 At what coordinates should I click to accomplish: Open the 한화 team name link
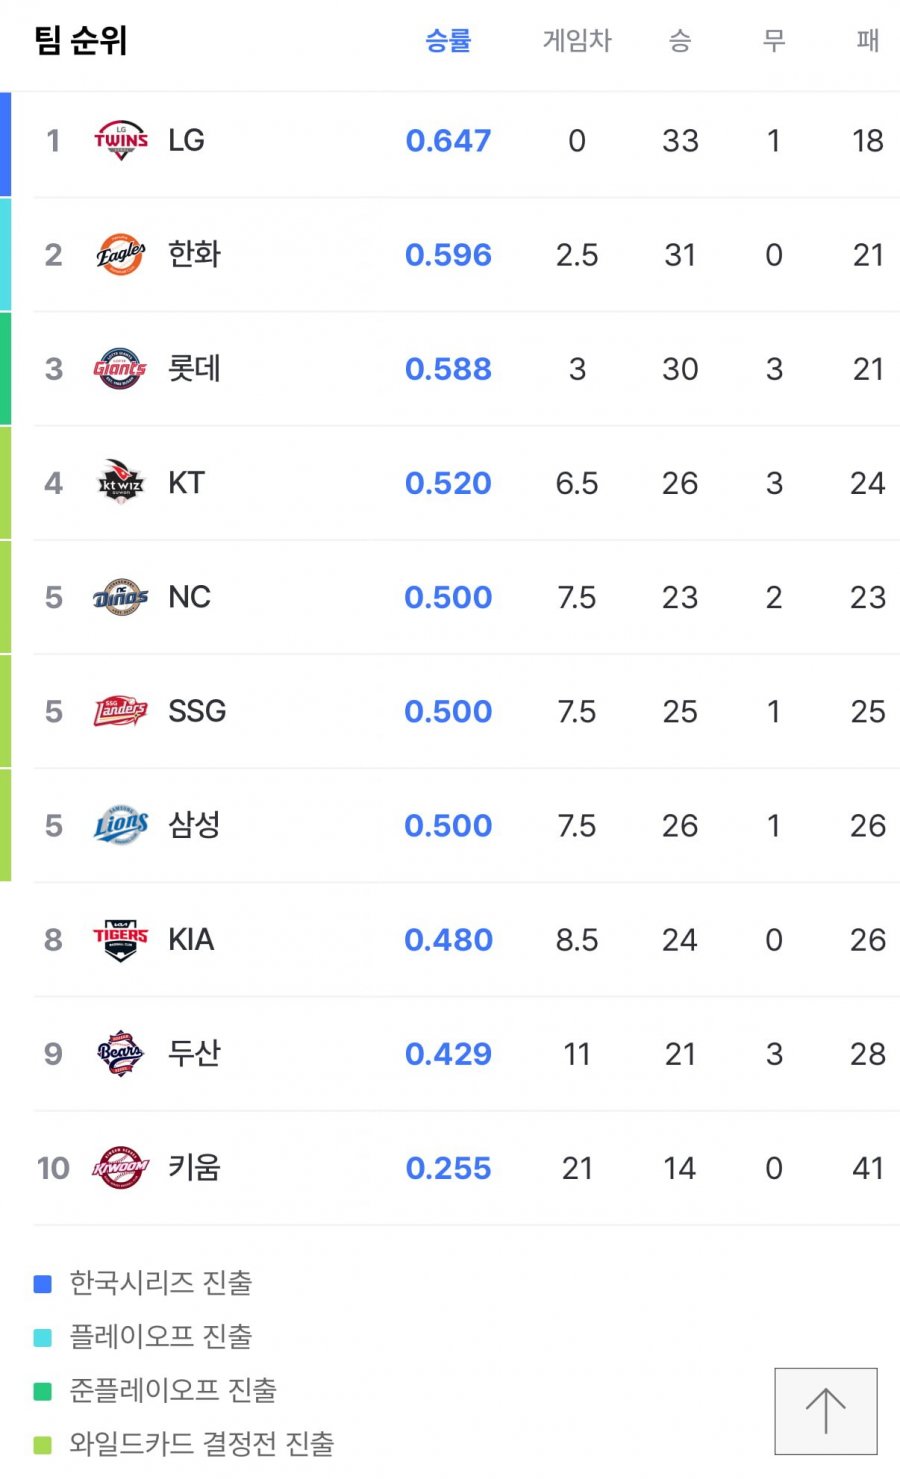point(195,254)
